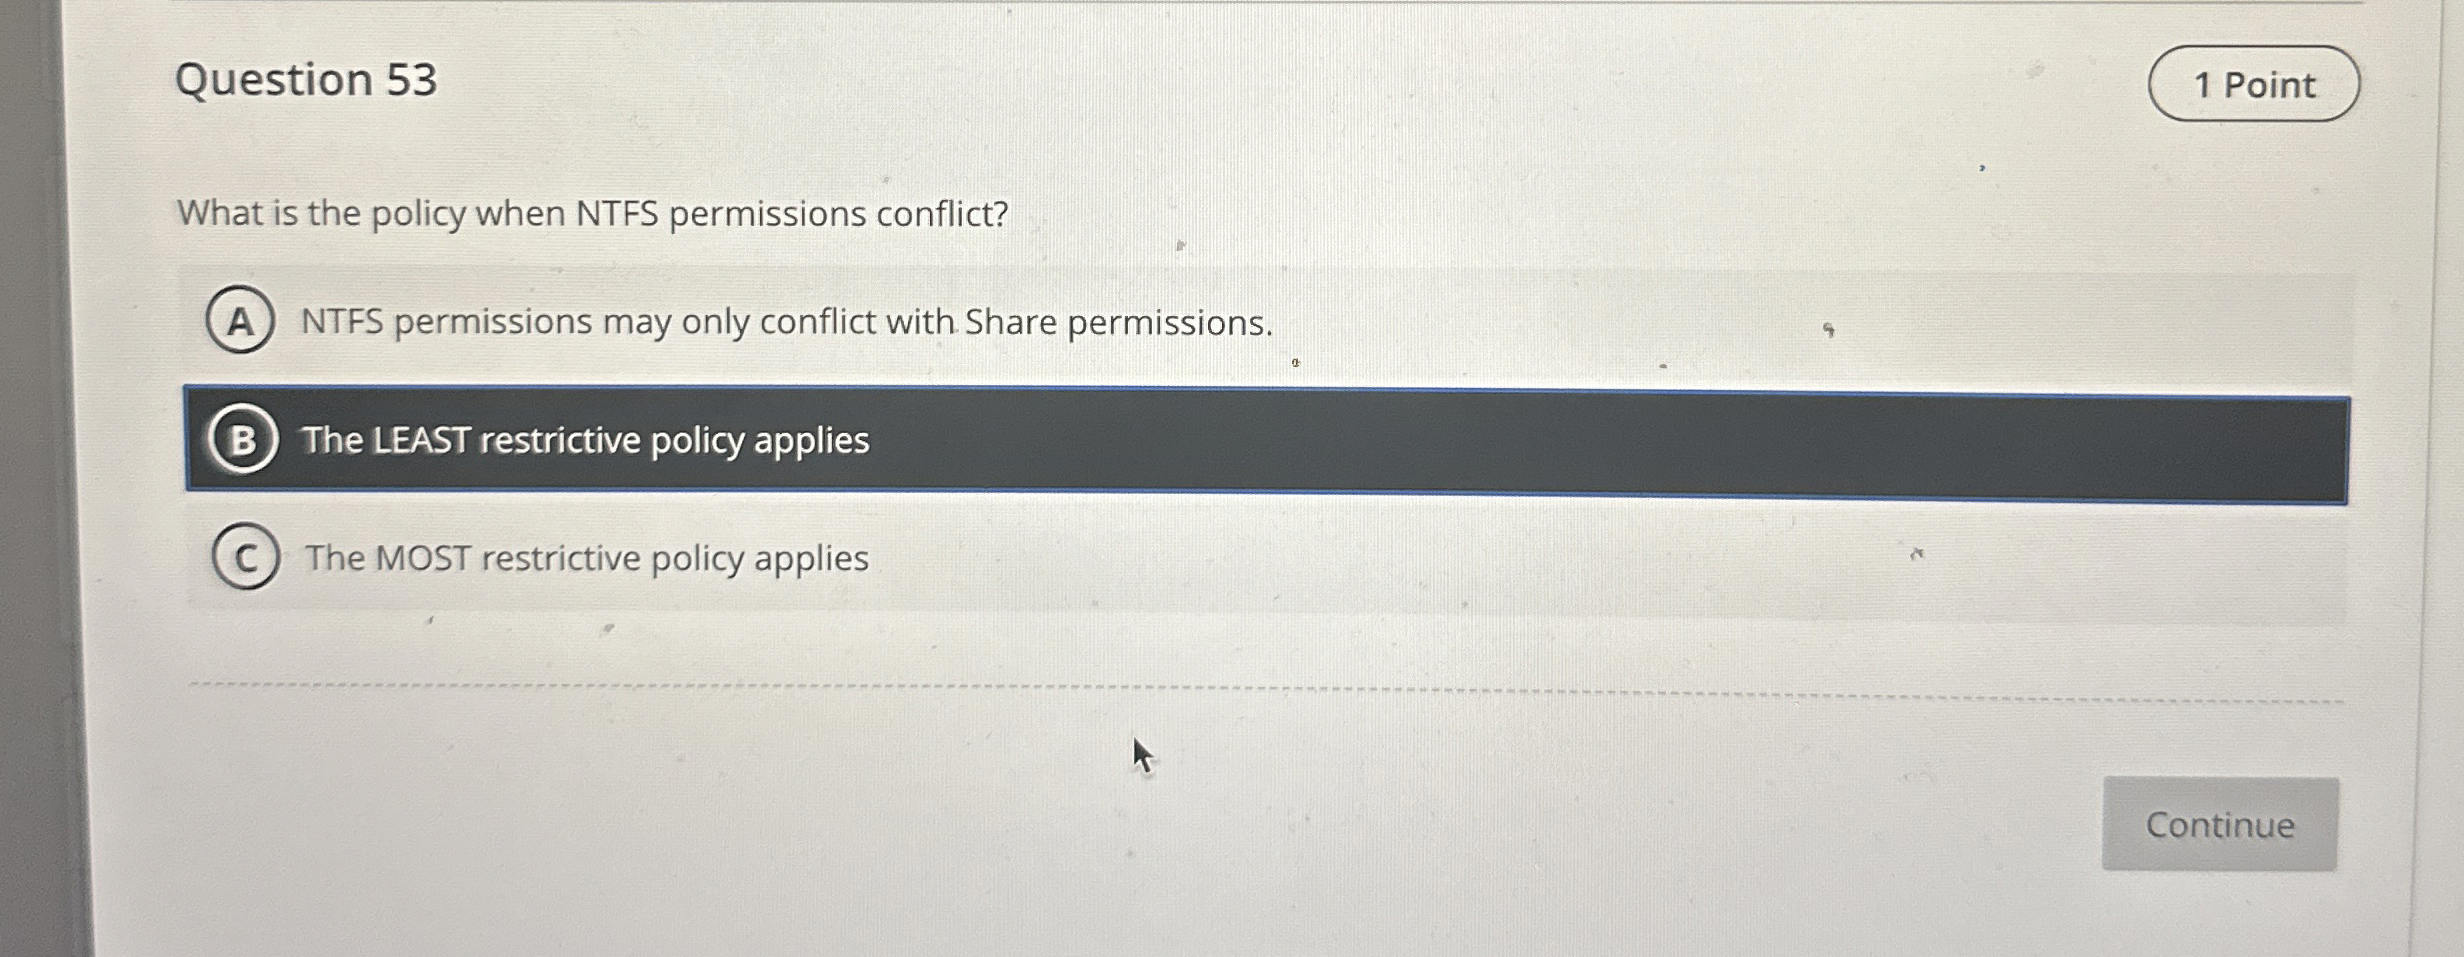
Task: Choose 'NTFS permissions may only conflict with Share permissions'
Action: click(x=784, y=322)
